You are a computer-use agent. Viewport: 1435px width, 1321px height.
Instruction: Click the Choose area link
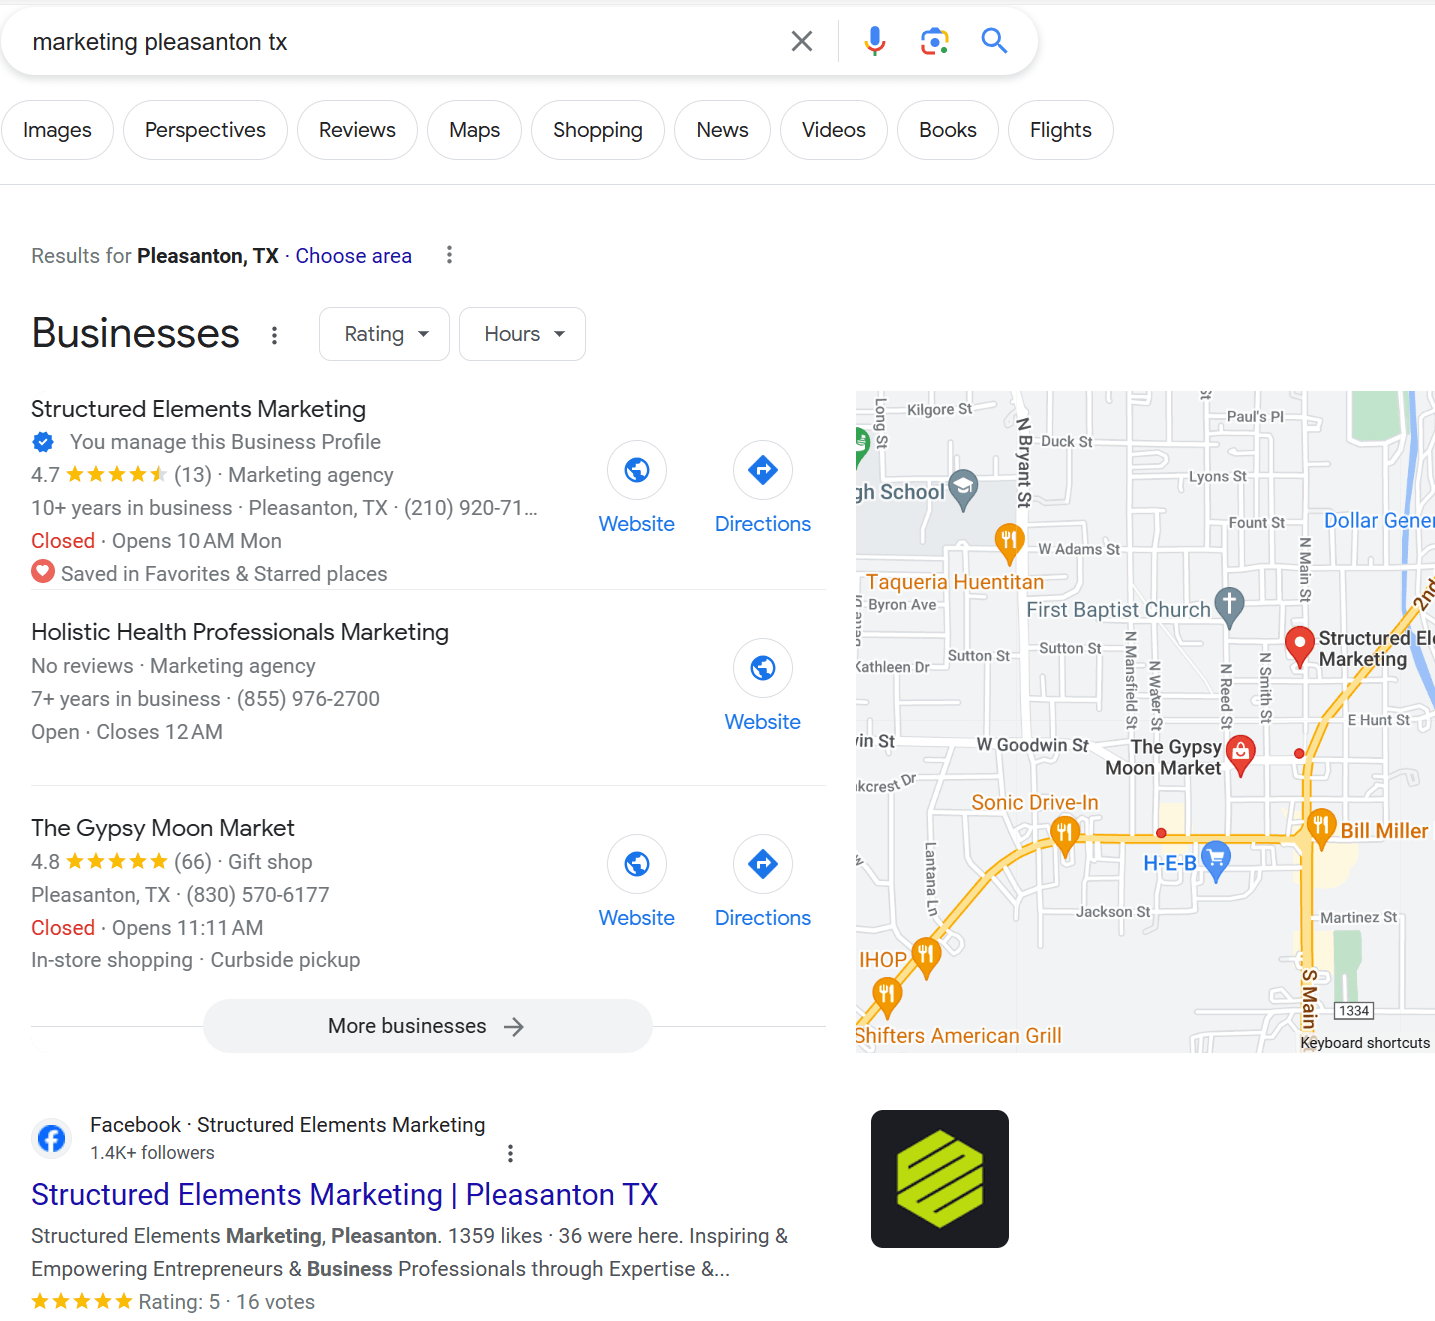[x=353, y=256]
